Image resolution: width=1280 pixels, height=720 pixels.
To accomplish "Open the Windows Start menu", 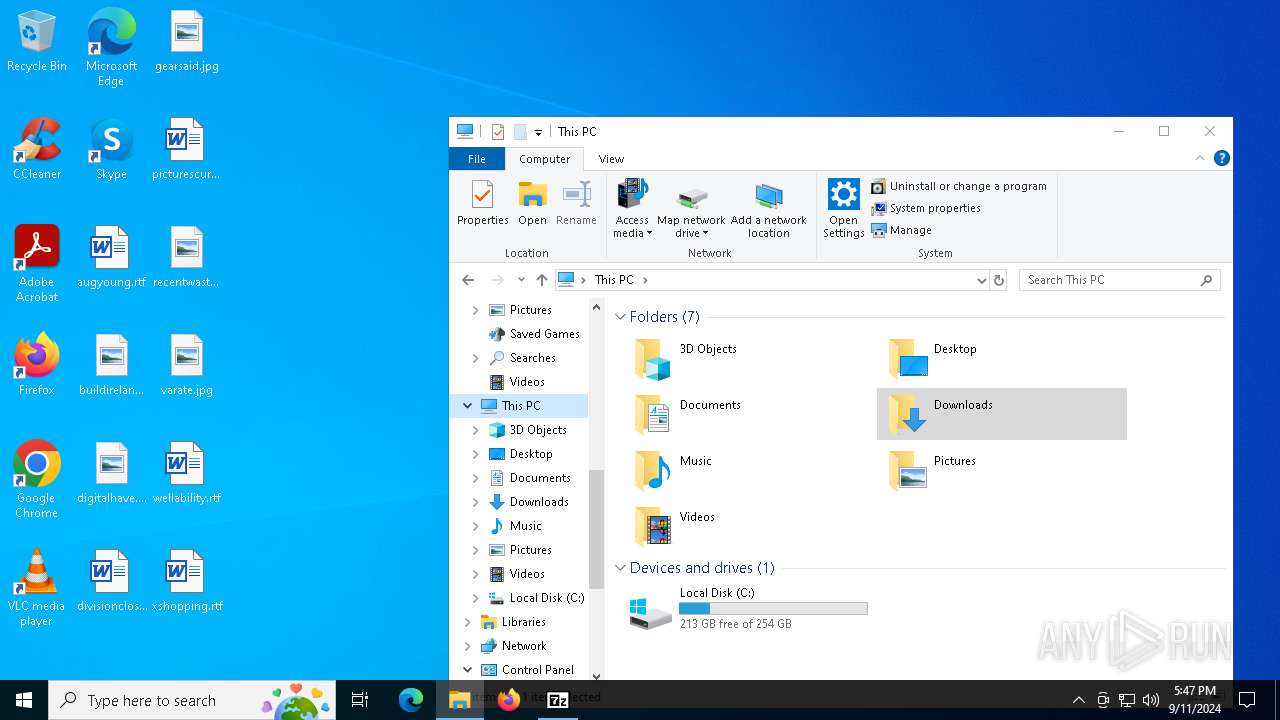I will [24, 700].
